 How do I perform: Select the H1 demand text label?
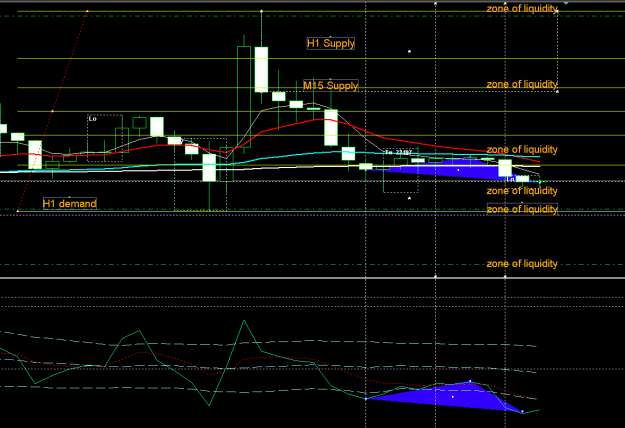click(x=69, y=204)
